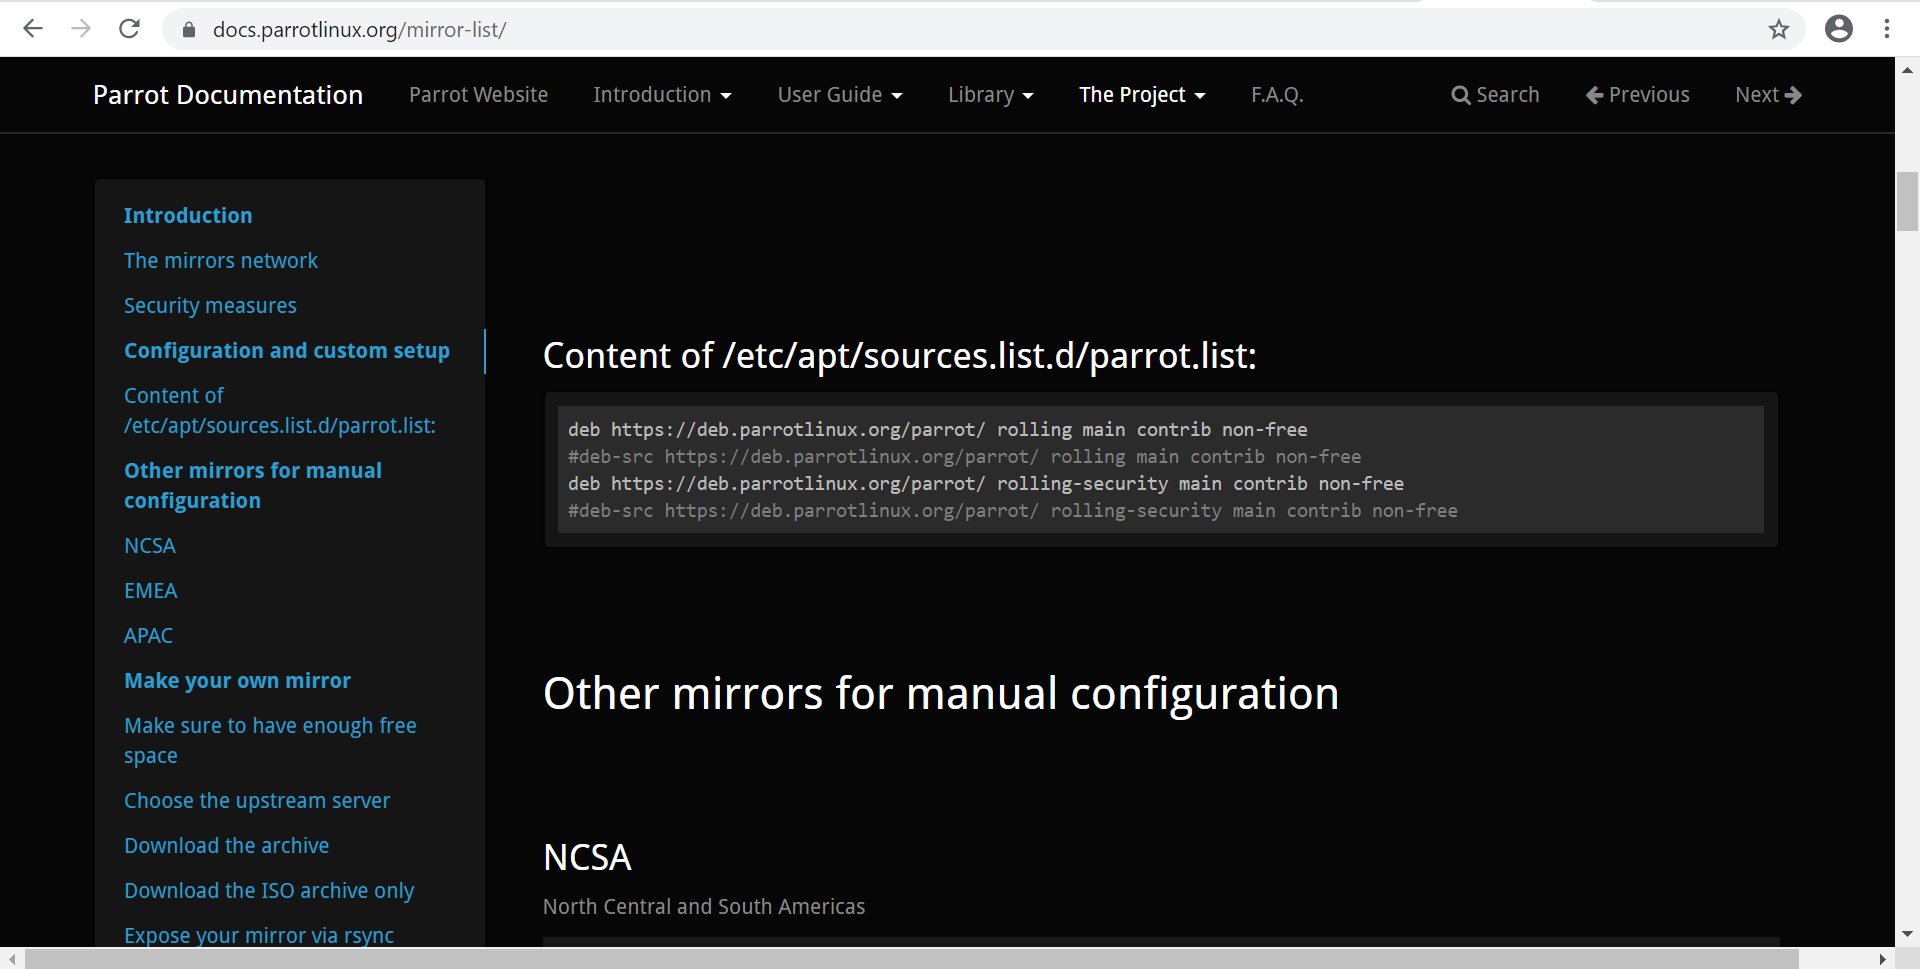Open Parrot Documentation home link

(228, 95)
